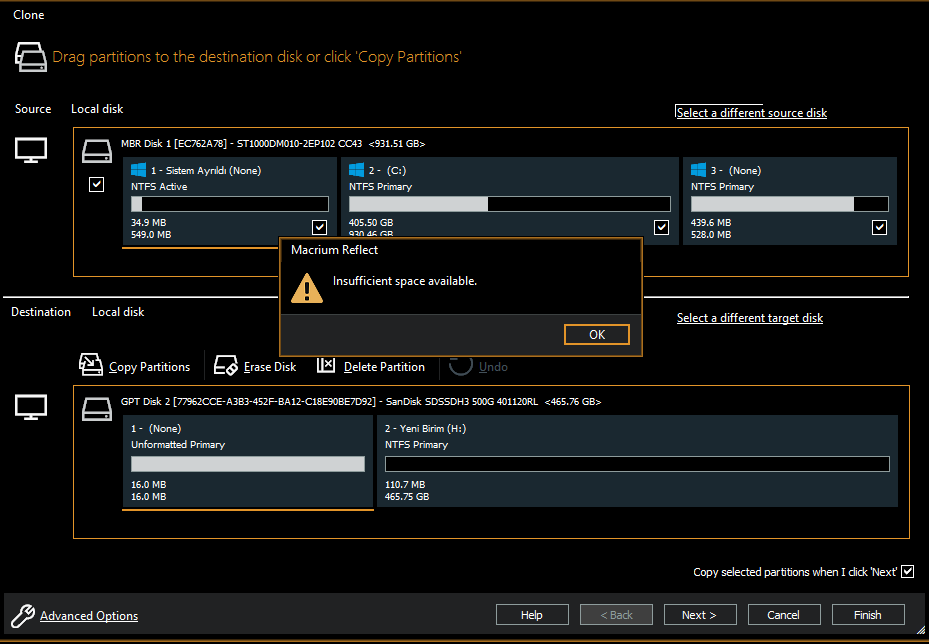This screenshot has width=929, height=644.
Task: Click the destination computer monitor icon
Action: pyautogui.click(x=31, y=408)
